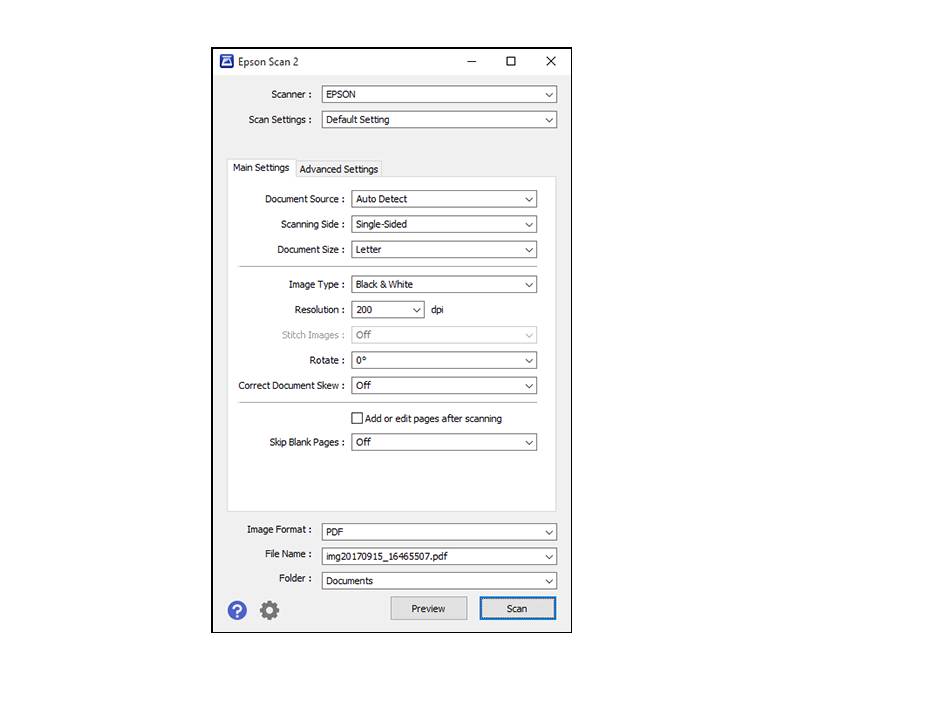Expand the Scan Settings dropdown
The height and width of the screenshot is (710, 950).
tap(439, 120)
